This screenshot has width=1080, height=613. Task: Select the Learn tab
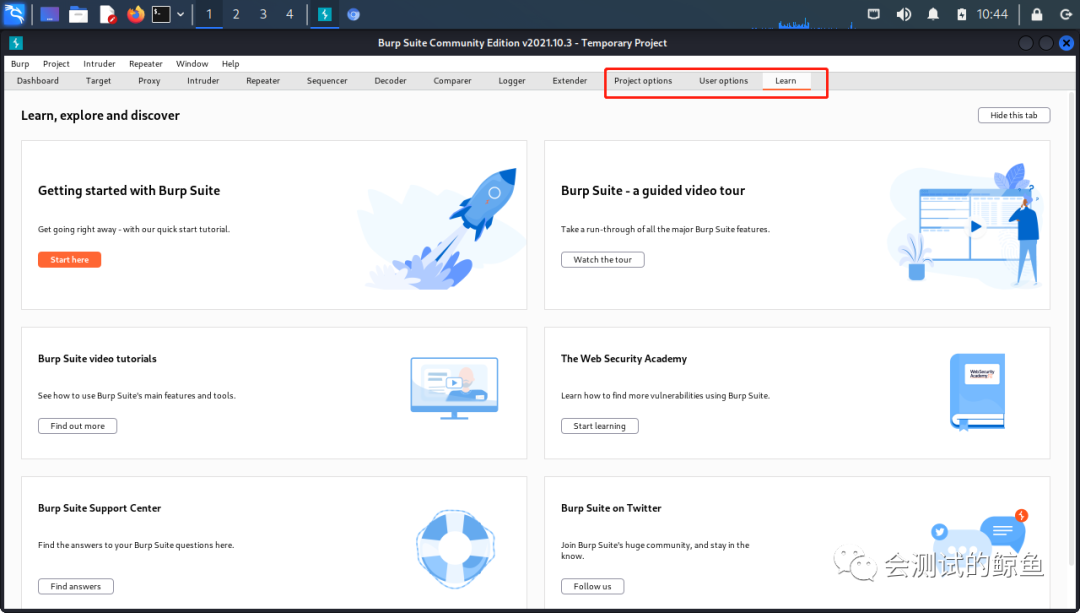click(786, 81)
